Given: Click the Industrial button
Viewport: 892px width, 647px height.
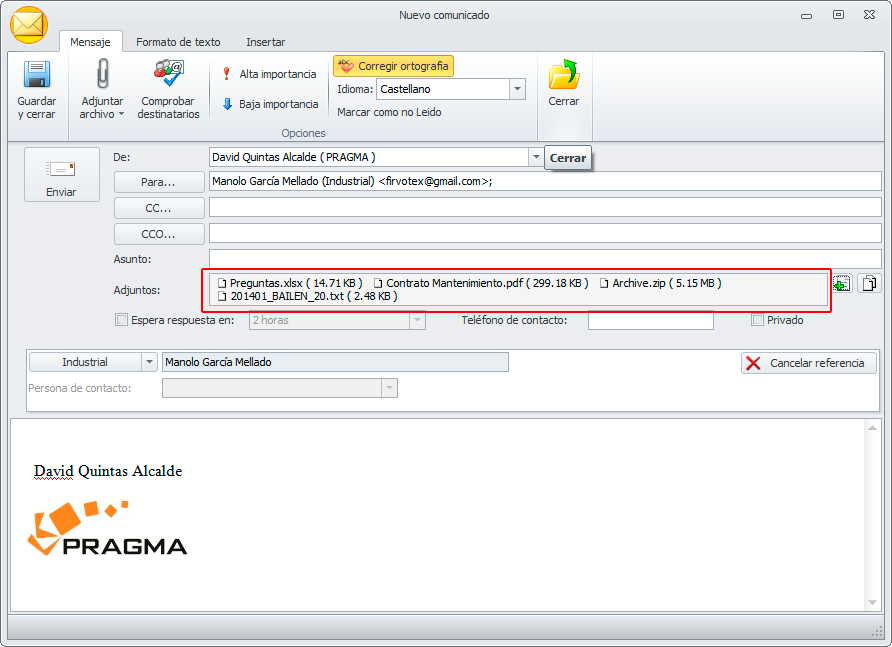Looking at the screenshot, I should pos(85,362).
